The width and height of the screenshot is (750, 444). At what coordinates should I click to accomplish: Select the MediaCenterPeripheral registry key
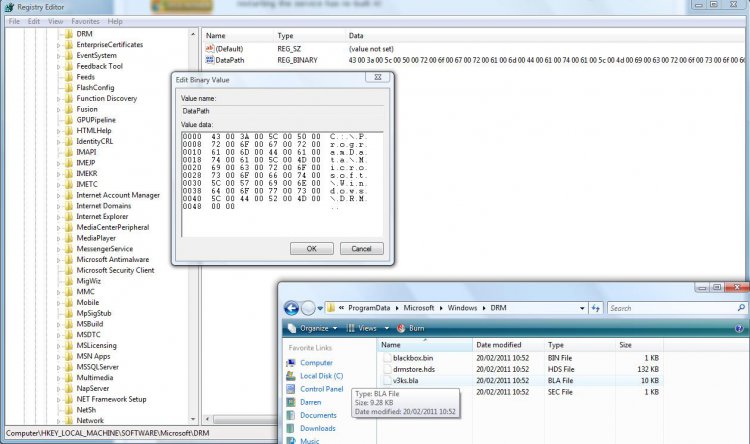tap(113, 227)
